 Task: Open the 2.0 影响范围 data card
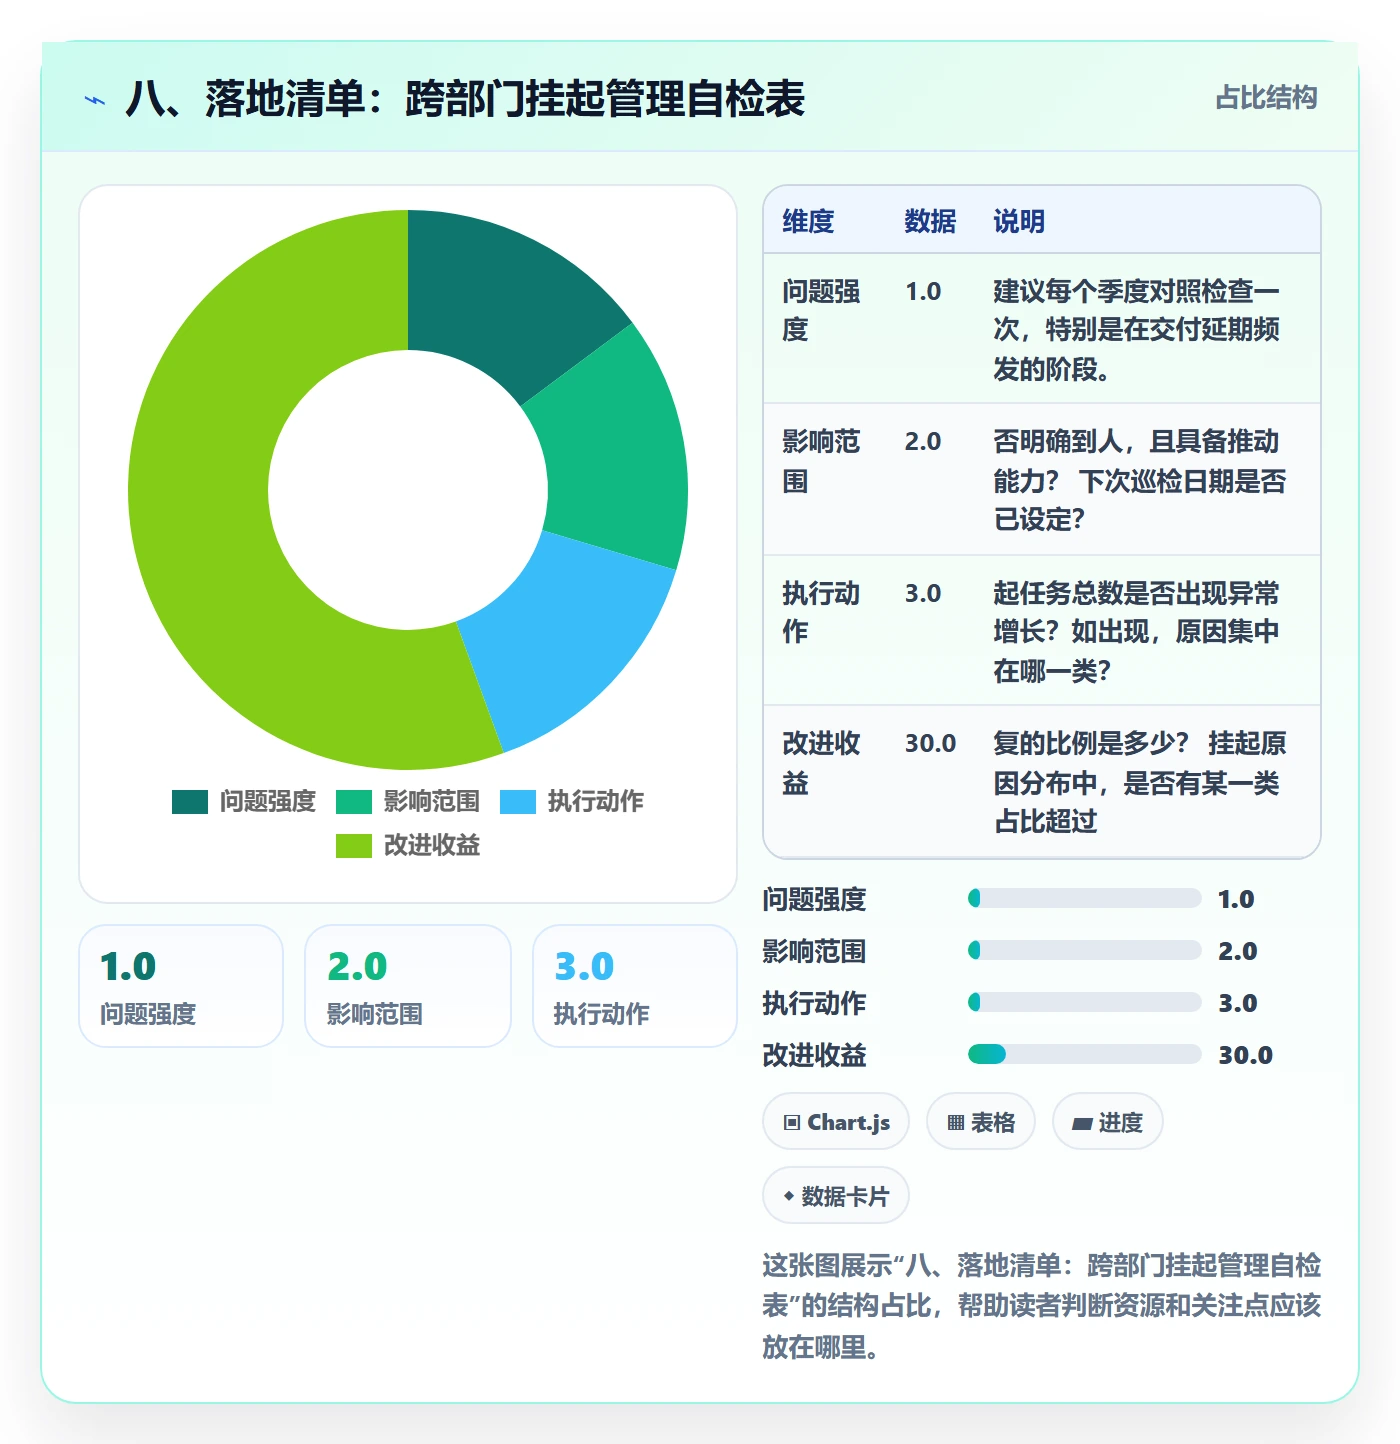point(408,986)
